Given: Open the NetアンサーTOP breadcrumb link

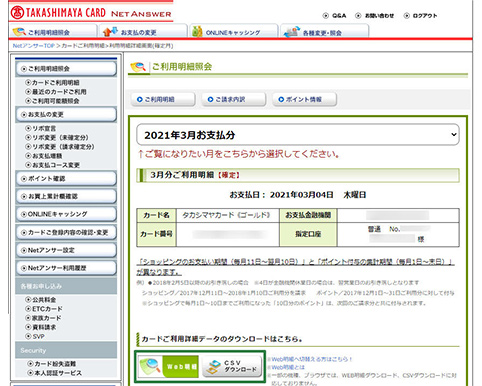Looking at the screenshot, I should pos(33,46).
